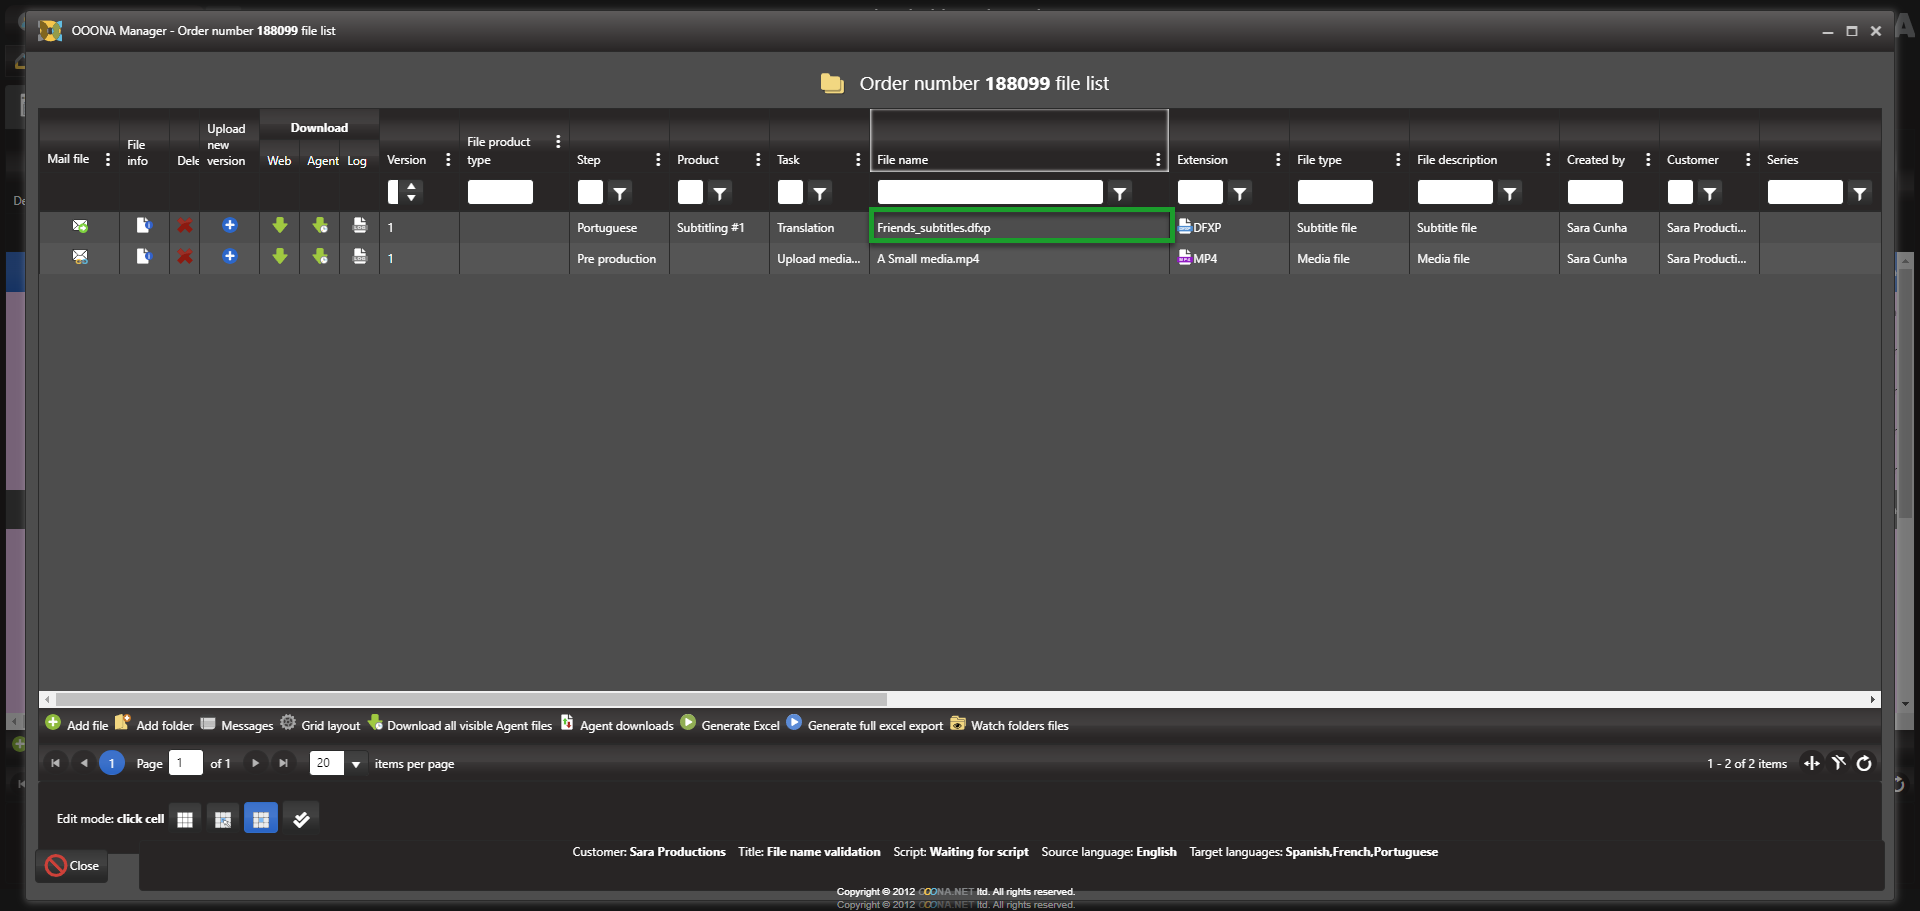
Task: Toggle the first edit mode grid button
Action: (x=185, y=820)
